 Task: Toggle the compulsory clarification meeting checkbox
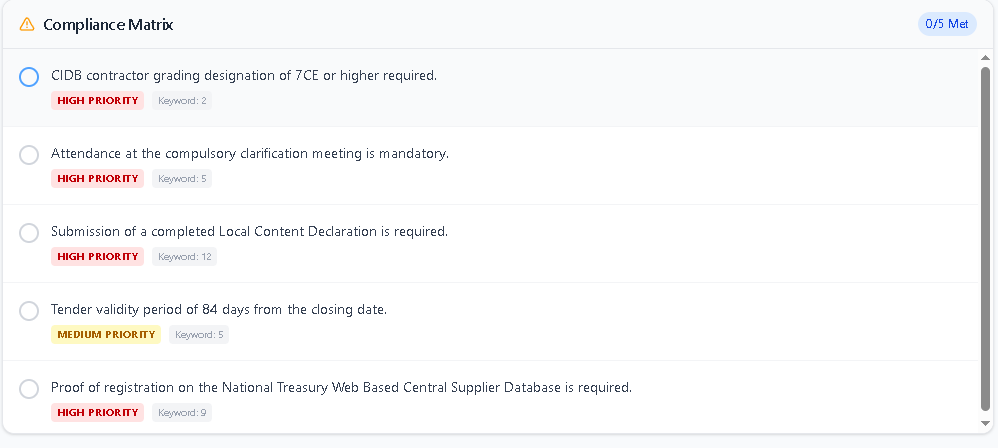point(29,155)
